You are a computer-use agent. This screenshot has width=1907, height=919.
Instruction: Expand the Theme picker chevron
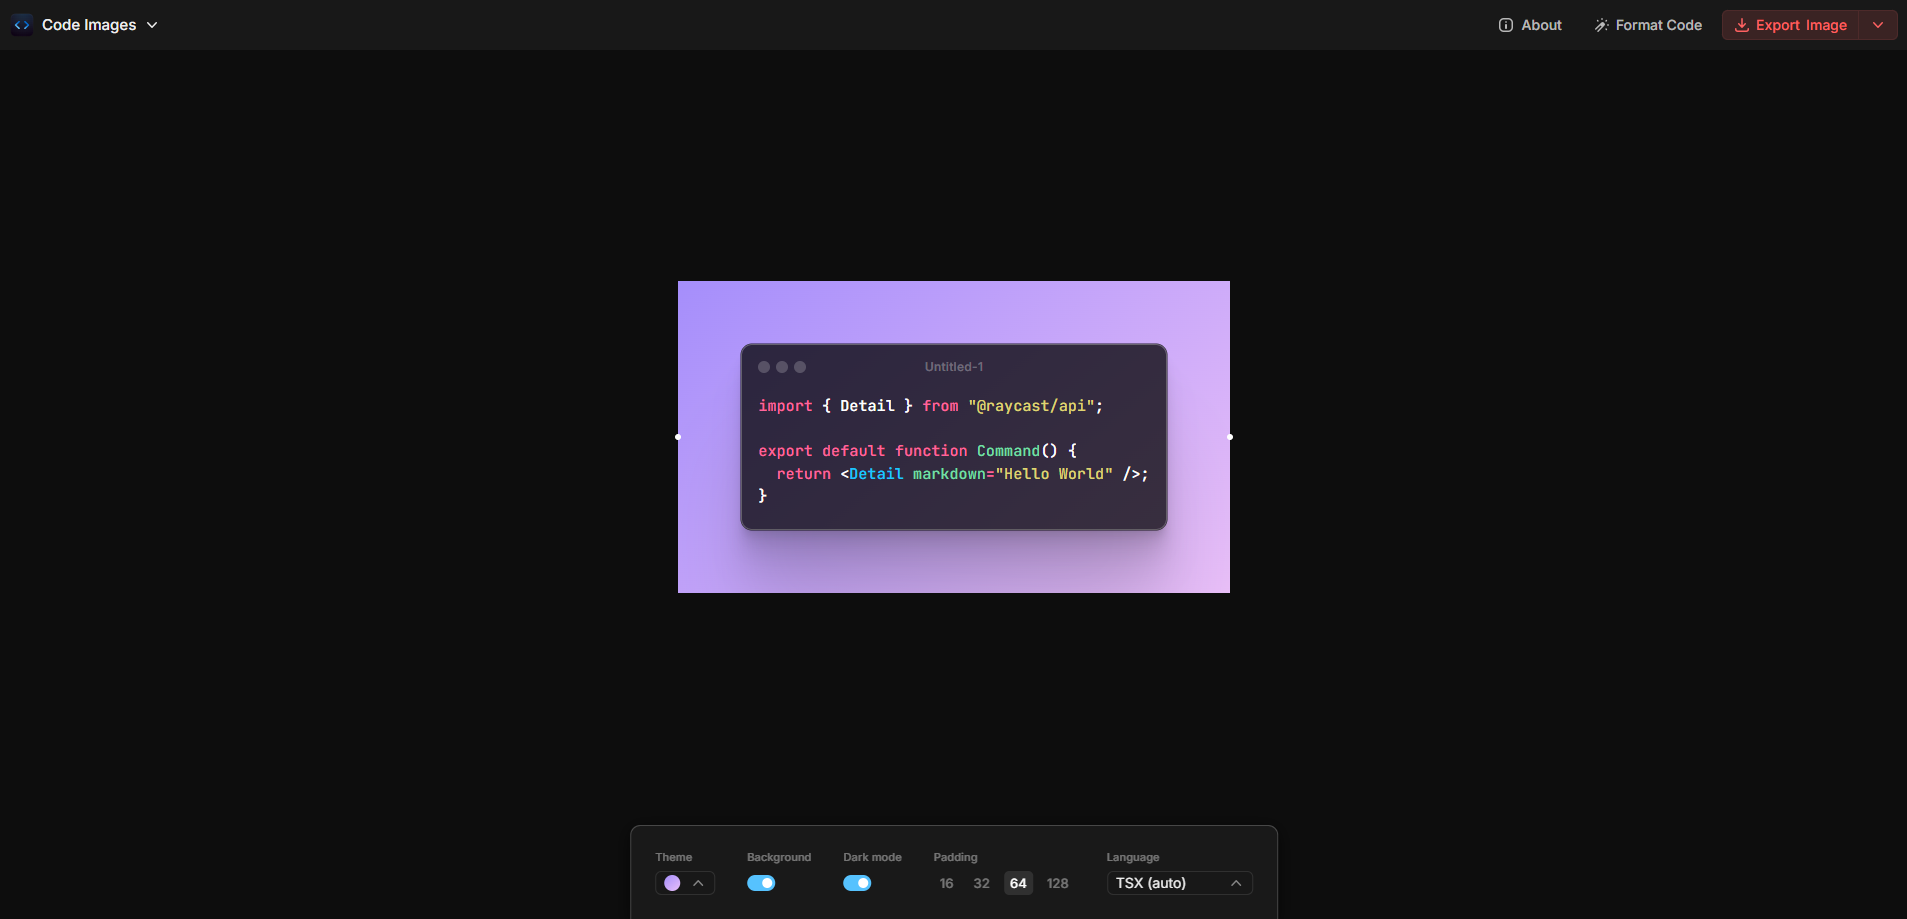pyautogui.click(x=698, y=883)
